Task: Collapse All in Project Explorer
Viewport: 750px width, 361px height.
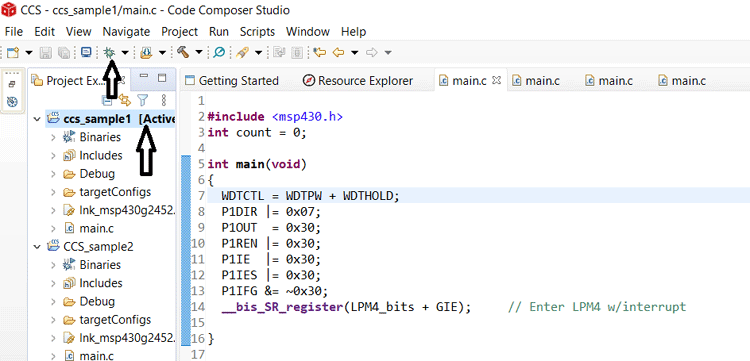Action: 108,100
